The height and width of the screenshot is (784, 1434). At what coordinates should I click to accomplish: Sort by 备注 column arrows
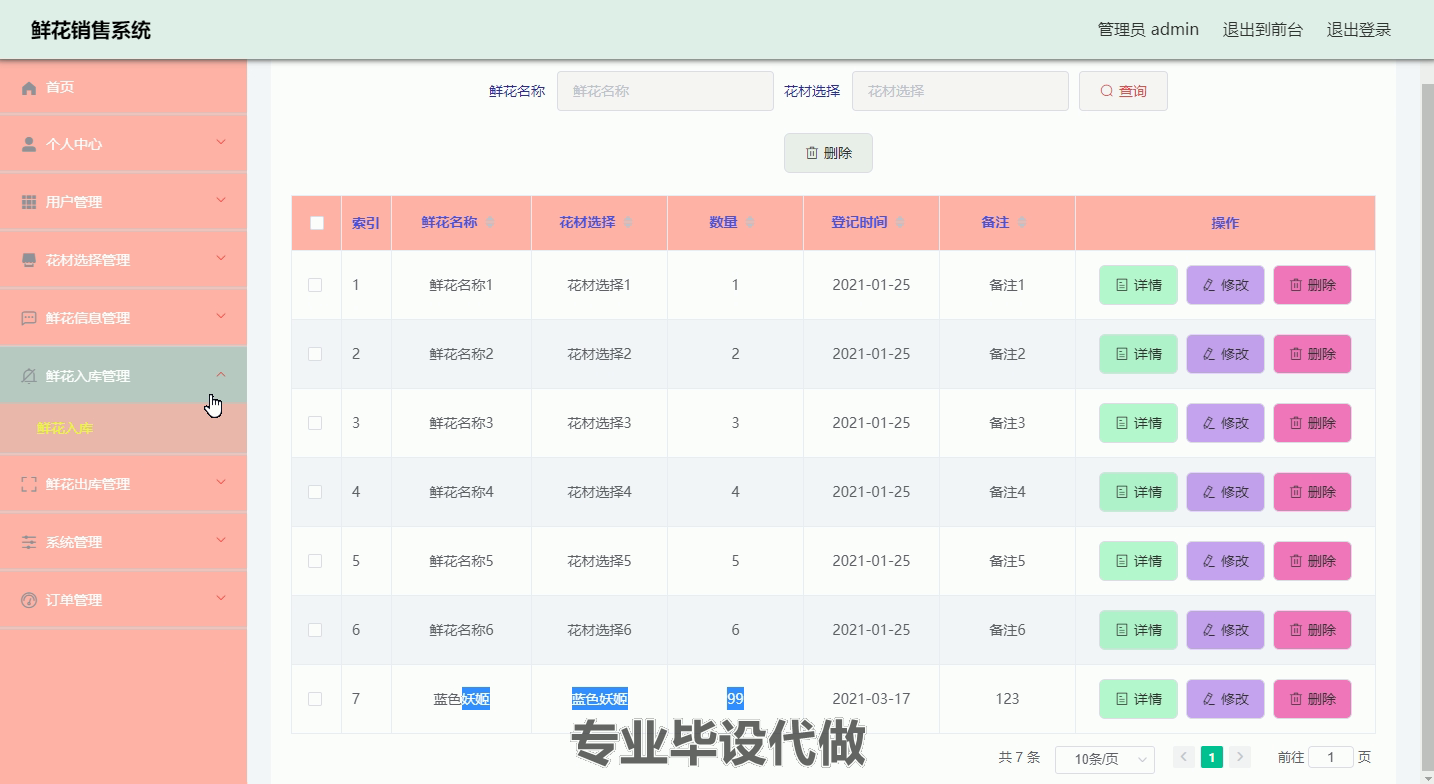(1022, 222)
